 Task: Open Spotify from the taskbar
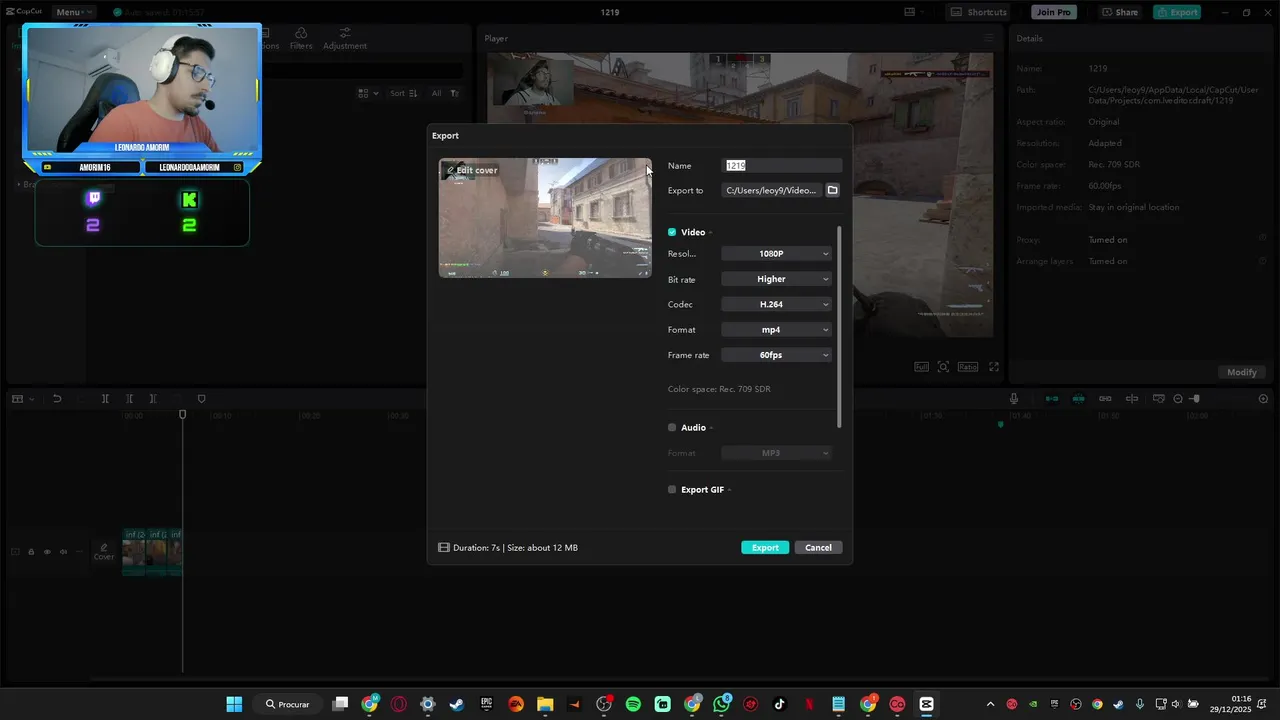633,704
